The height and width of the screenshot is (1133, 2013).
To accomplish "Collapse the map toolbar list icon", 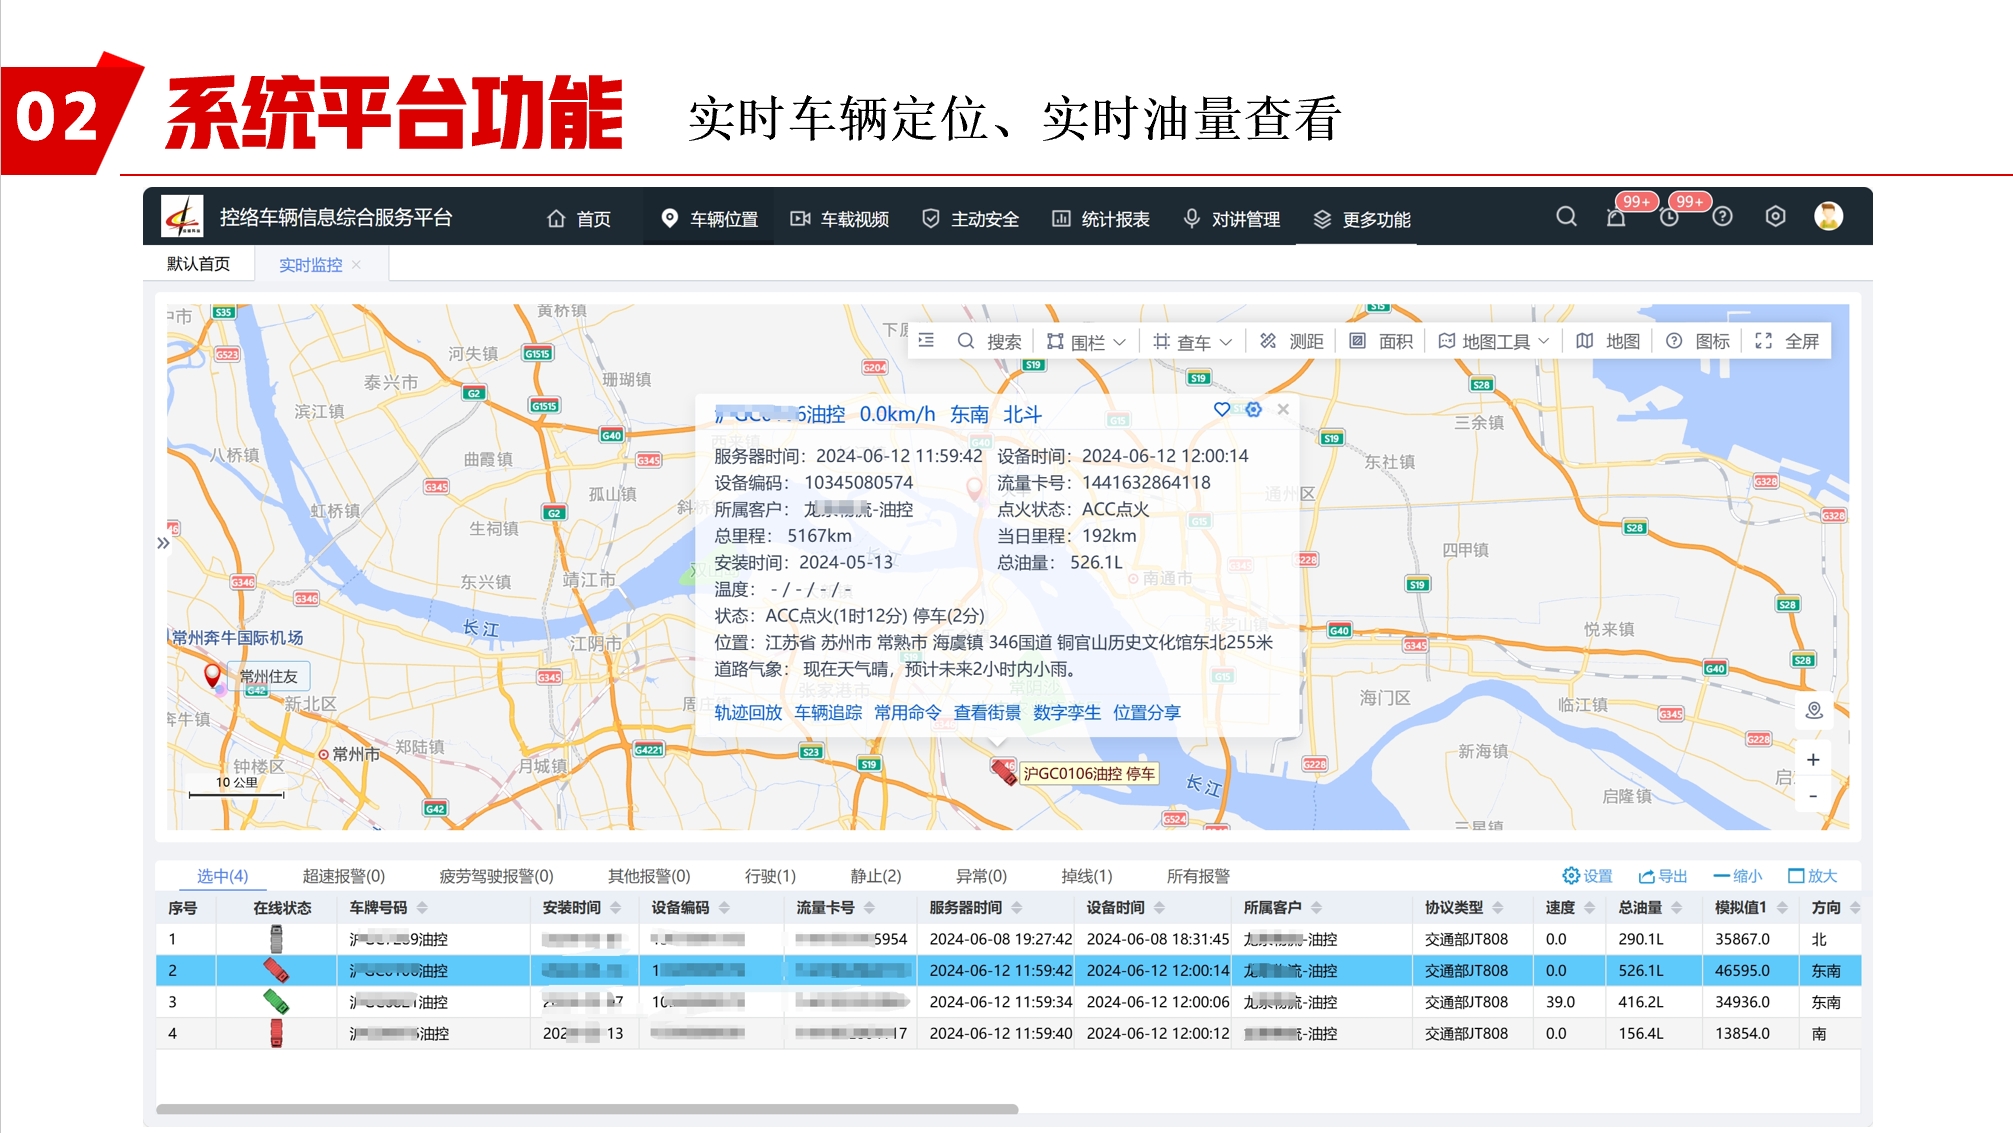I will (926, 341).
